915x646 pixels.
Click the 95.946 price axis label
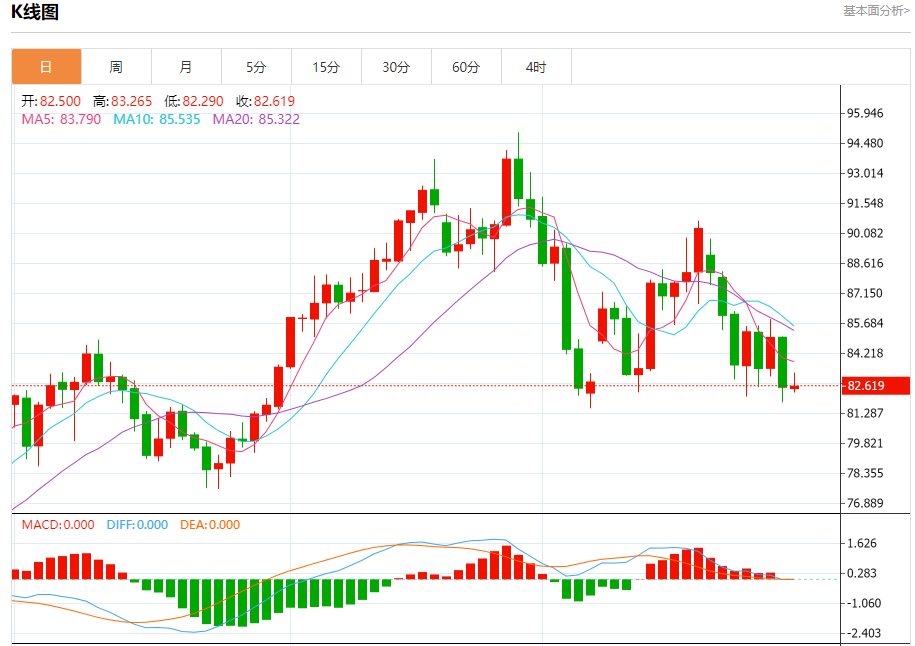tap(865, 113)
